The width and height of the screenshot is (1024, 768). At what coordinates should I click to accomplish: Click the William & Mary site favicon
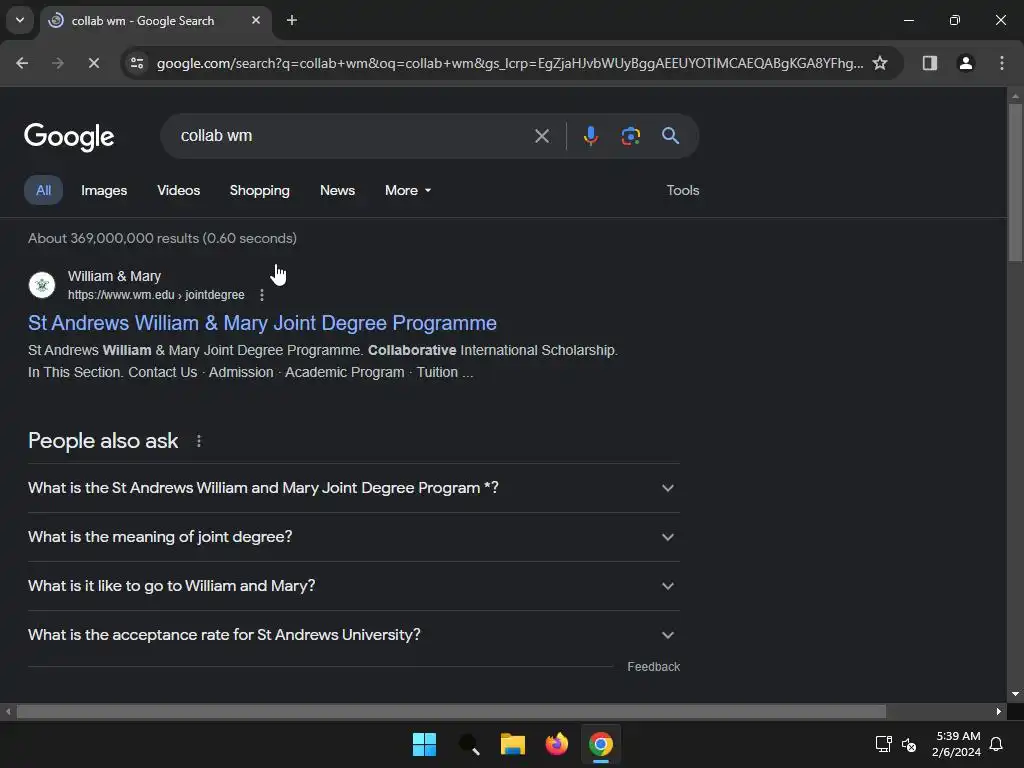(42, 285)
